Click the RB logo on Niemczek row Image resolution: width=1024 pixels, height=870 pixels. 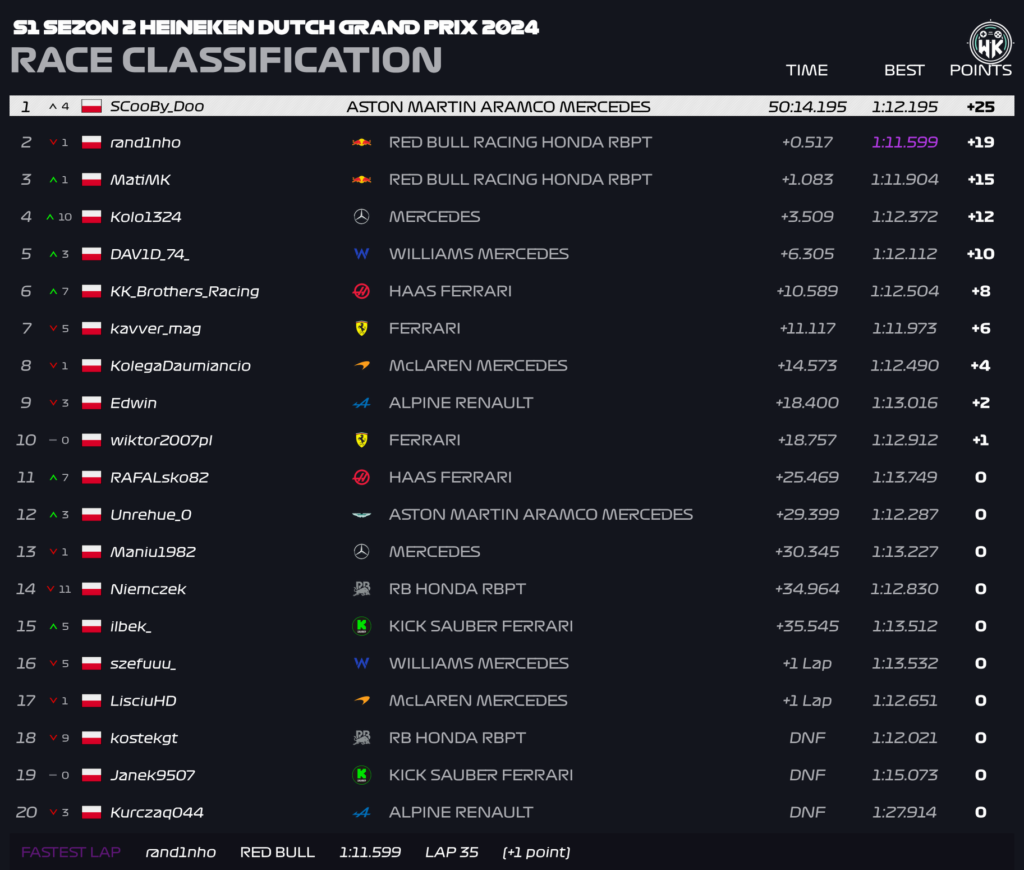pyautogui.click(x=361, y=589)
